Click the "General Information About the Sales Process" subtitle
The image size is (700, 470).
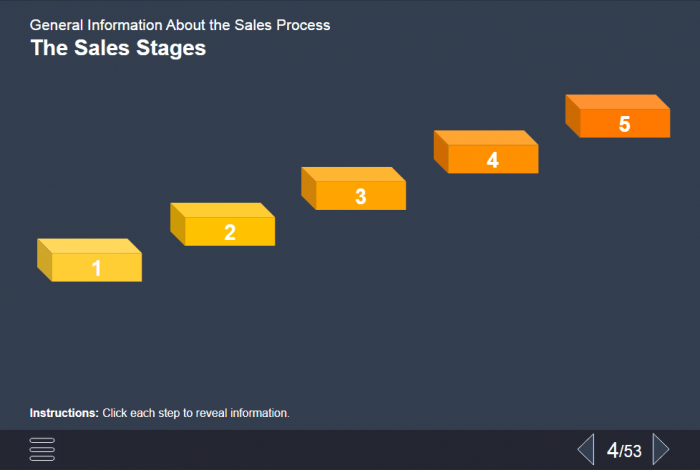coord(180,24)
